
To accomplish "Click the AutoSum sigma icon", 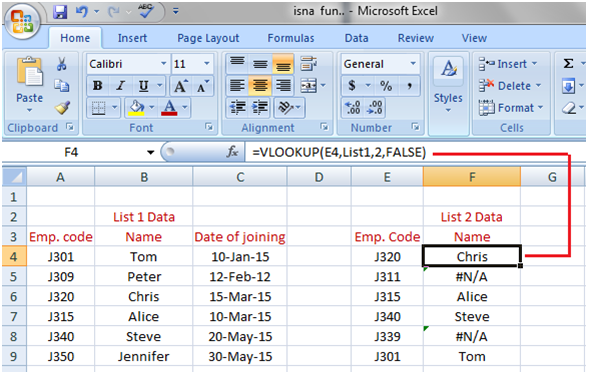I will click(568, 63).
